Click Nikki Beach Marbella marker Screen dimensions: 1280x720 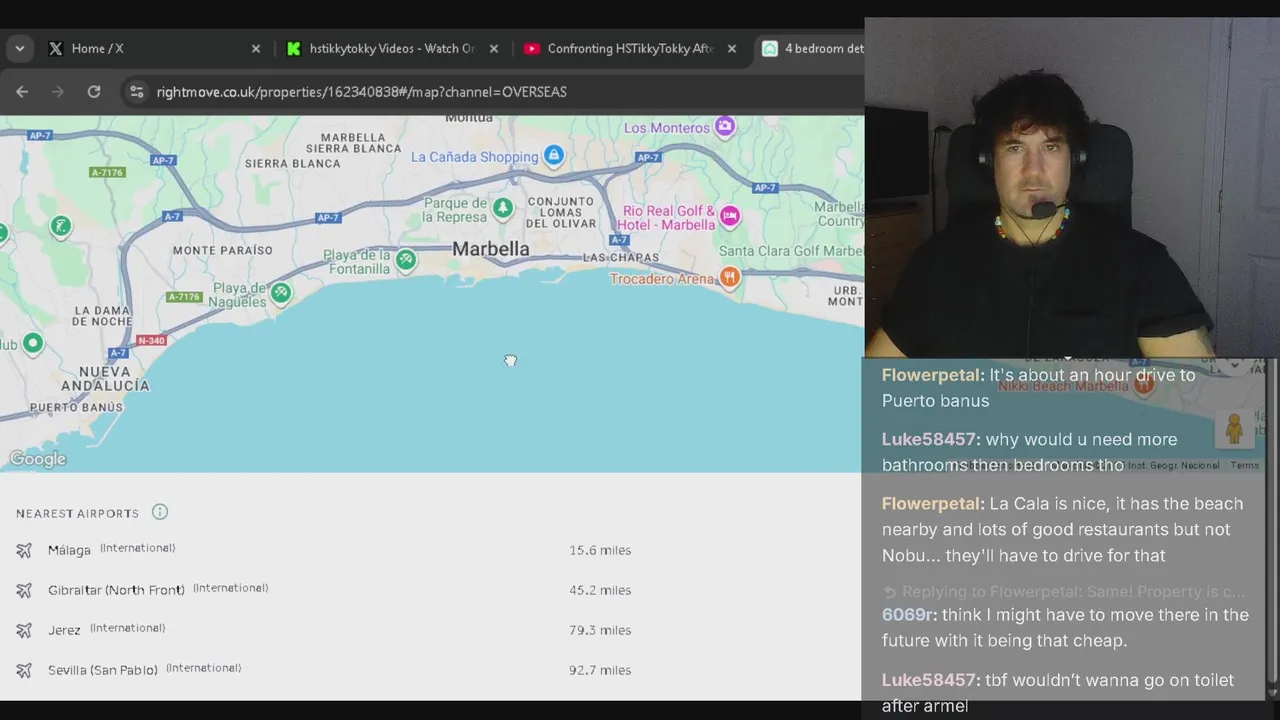click(1143, 386)
